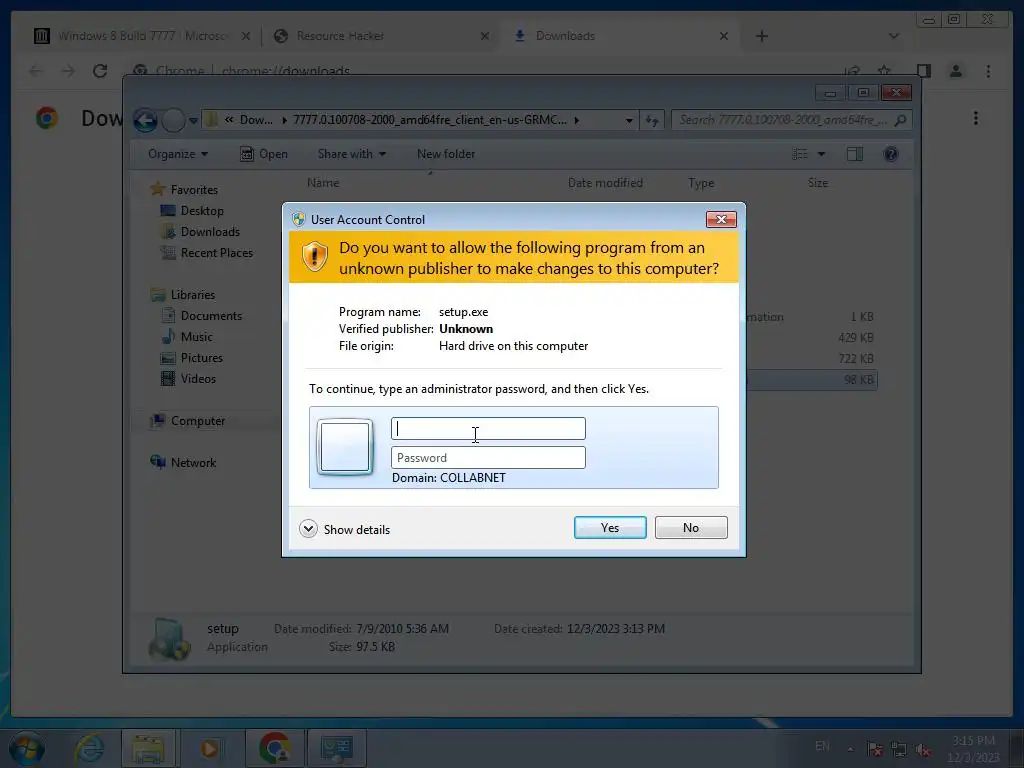The height and width of the screenshot is (768, 1024).
Task: Open Windows Media Player from the taskbar
Action: click(x=210, y=748)
